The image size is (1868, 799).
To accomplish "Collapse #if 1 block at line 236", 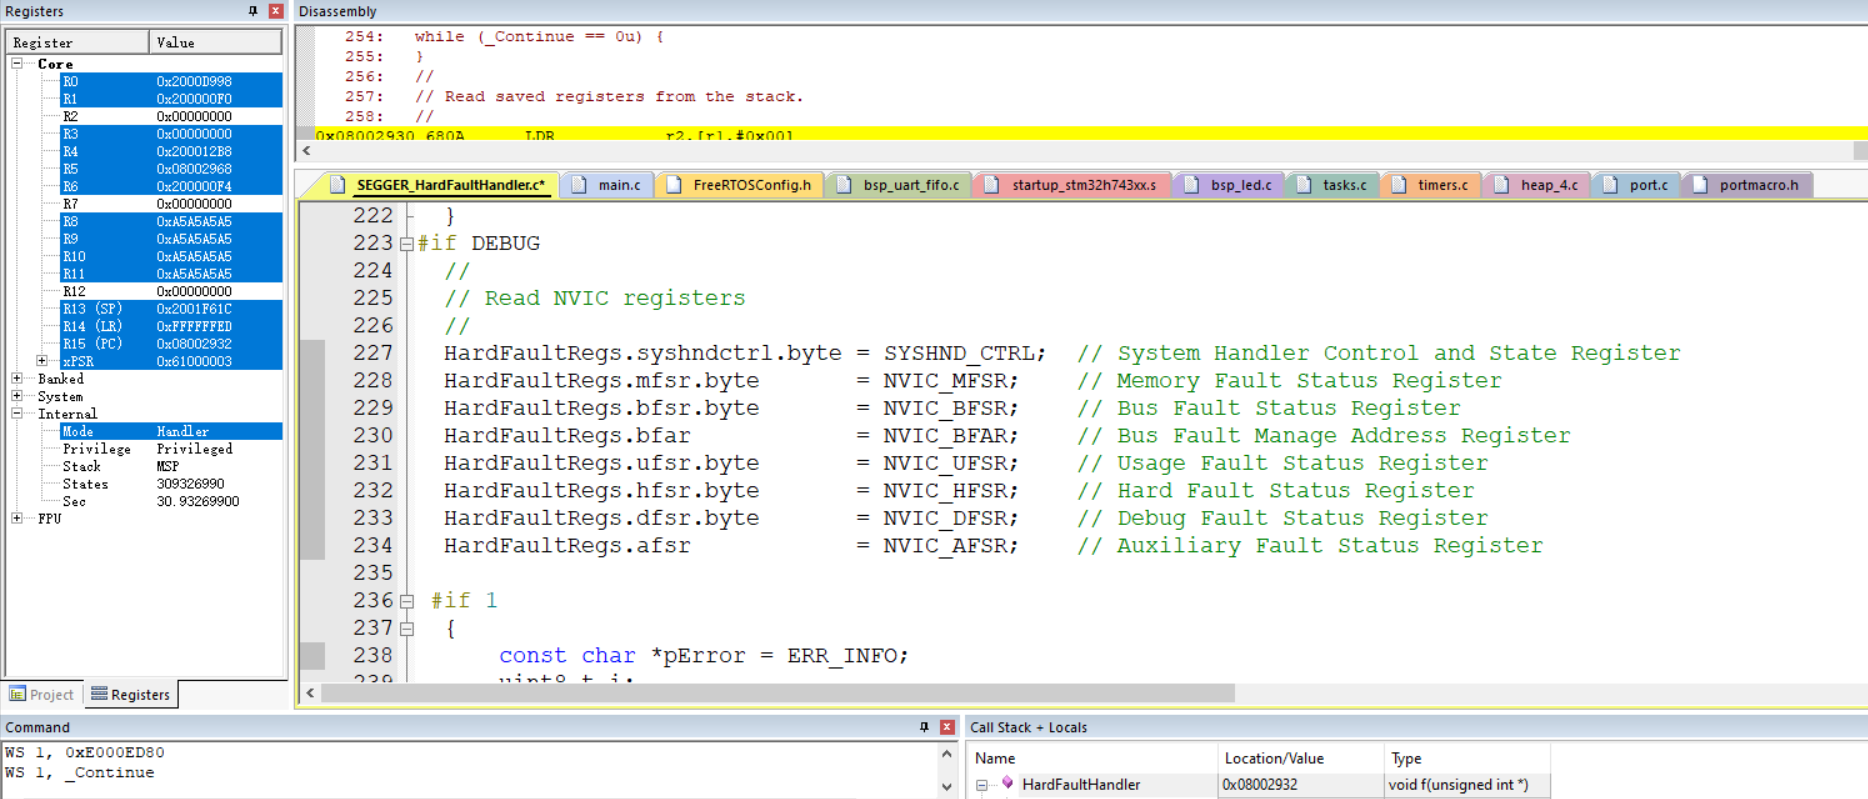I will (x=407, y=601).
